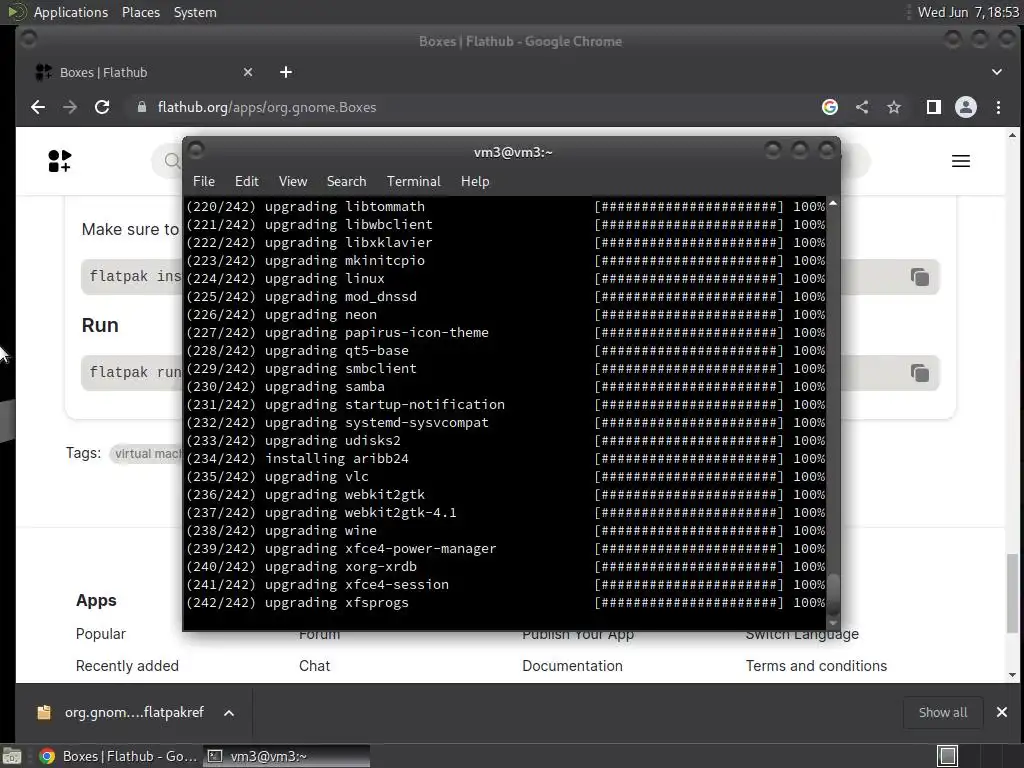The height and width of the screenshot is (768, 1024).
Task: Open Terms and conditions link
Action: [816, 665]
